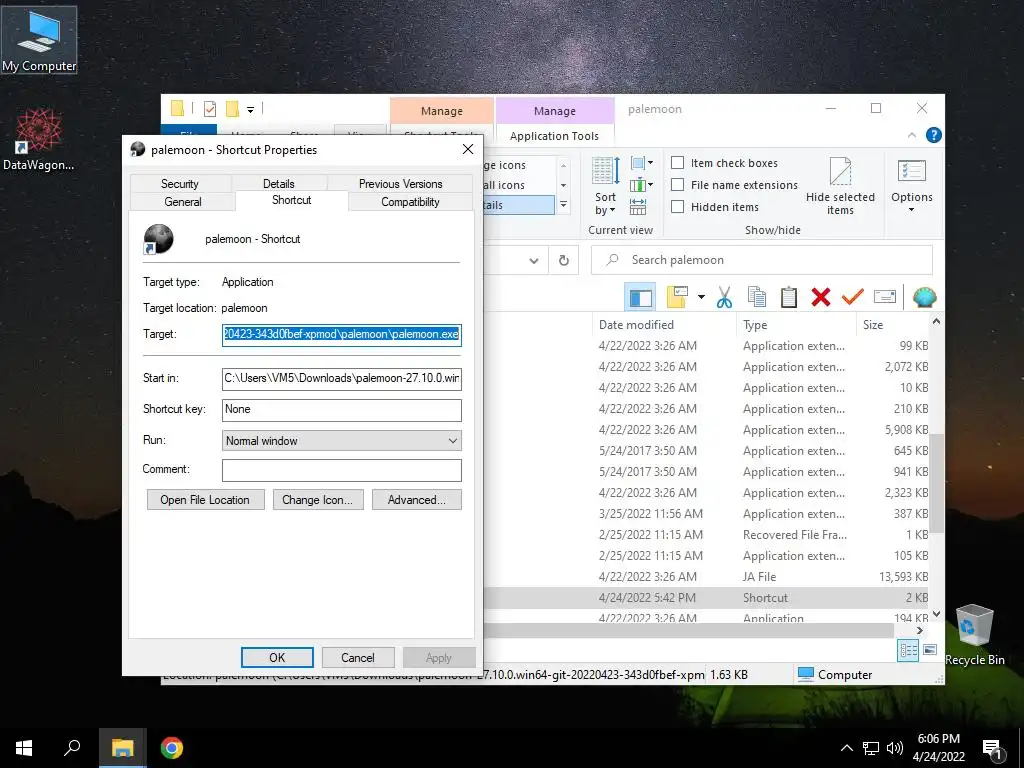Switch to details view icon in status corner
Image resolution: width=1024 pixels, height=768 pixels.
tap(908, 650)
